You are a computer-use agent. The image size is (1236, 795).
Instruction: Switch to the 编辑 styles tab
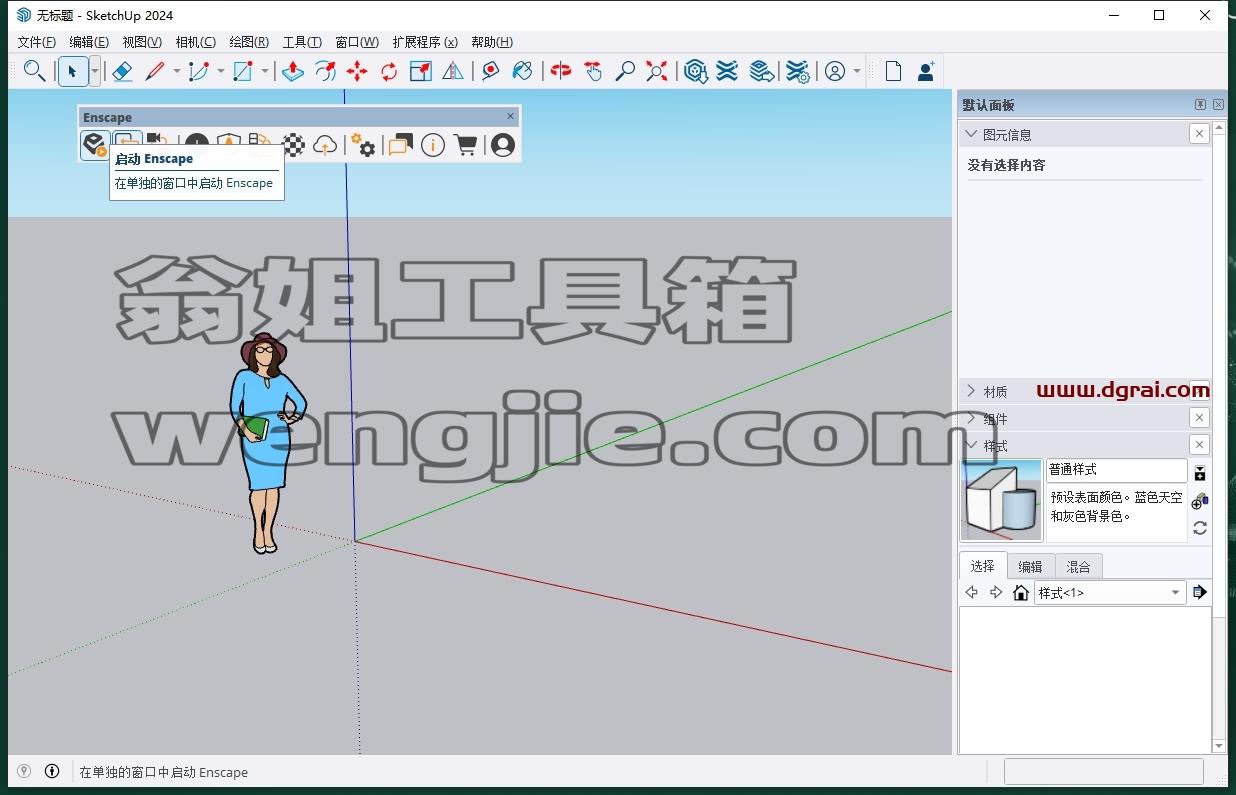pos(1030,566)
